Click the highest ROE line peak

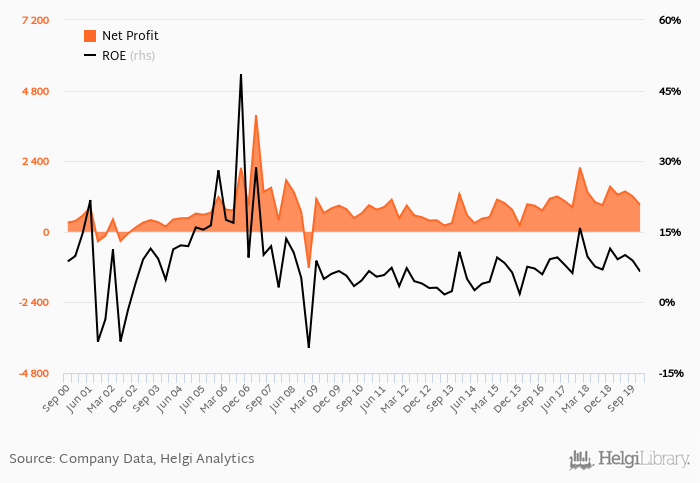pyautogui.click(x=241, y=75)
